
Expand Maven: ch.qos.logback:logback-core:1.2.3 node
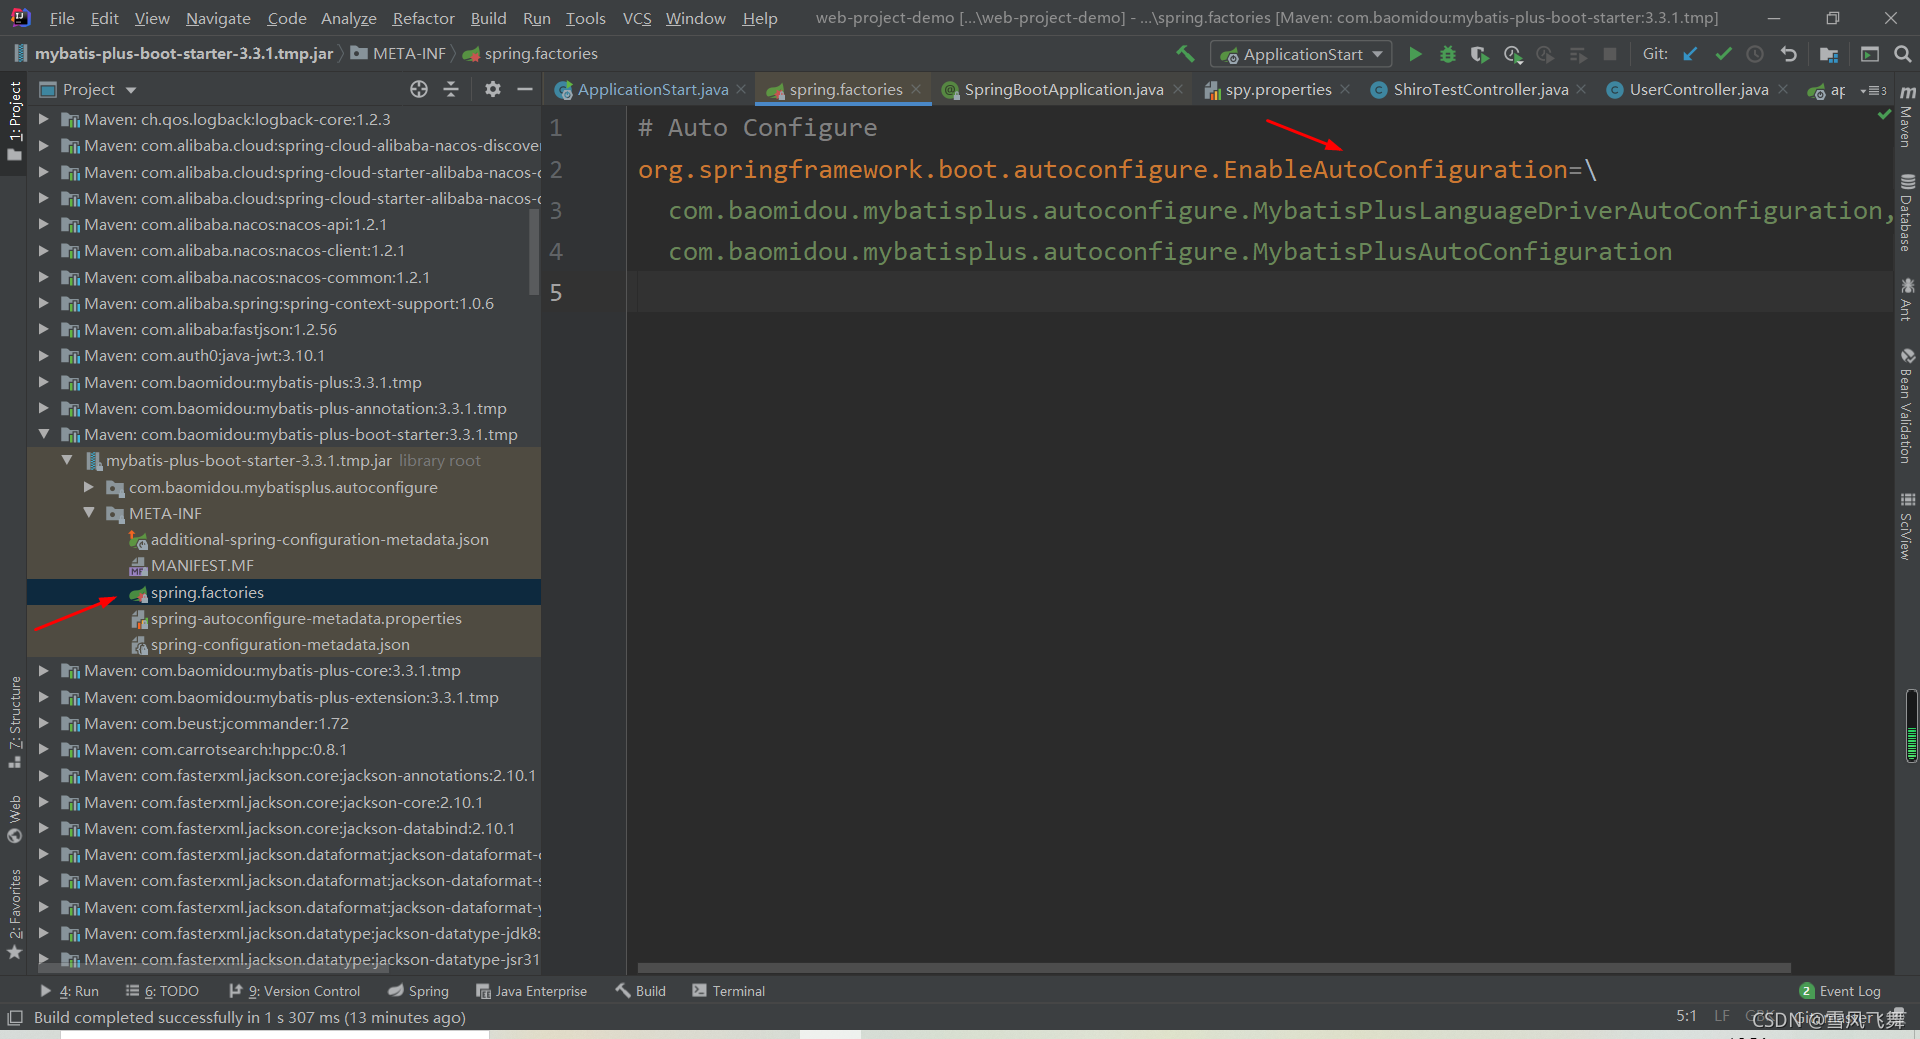44,119
